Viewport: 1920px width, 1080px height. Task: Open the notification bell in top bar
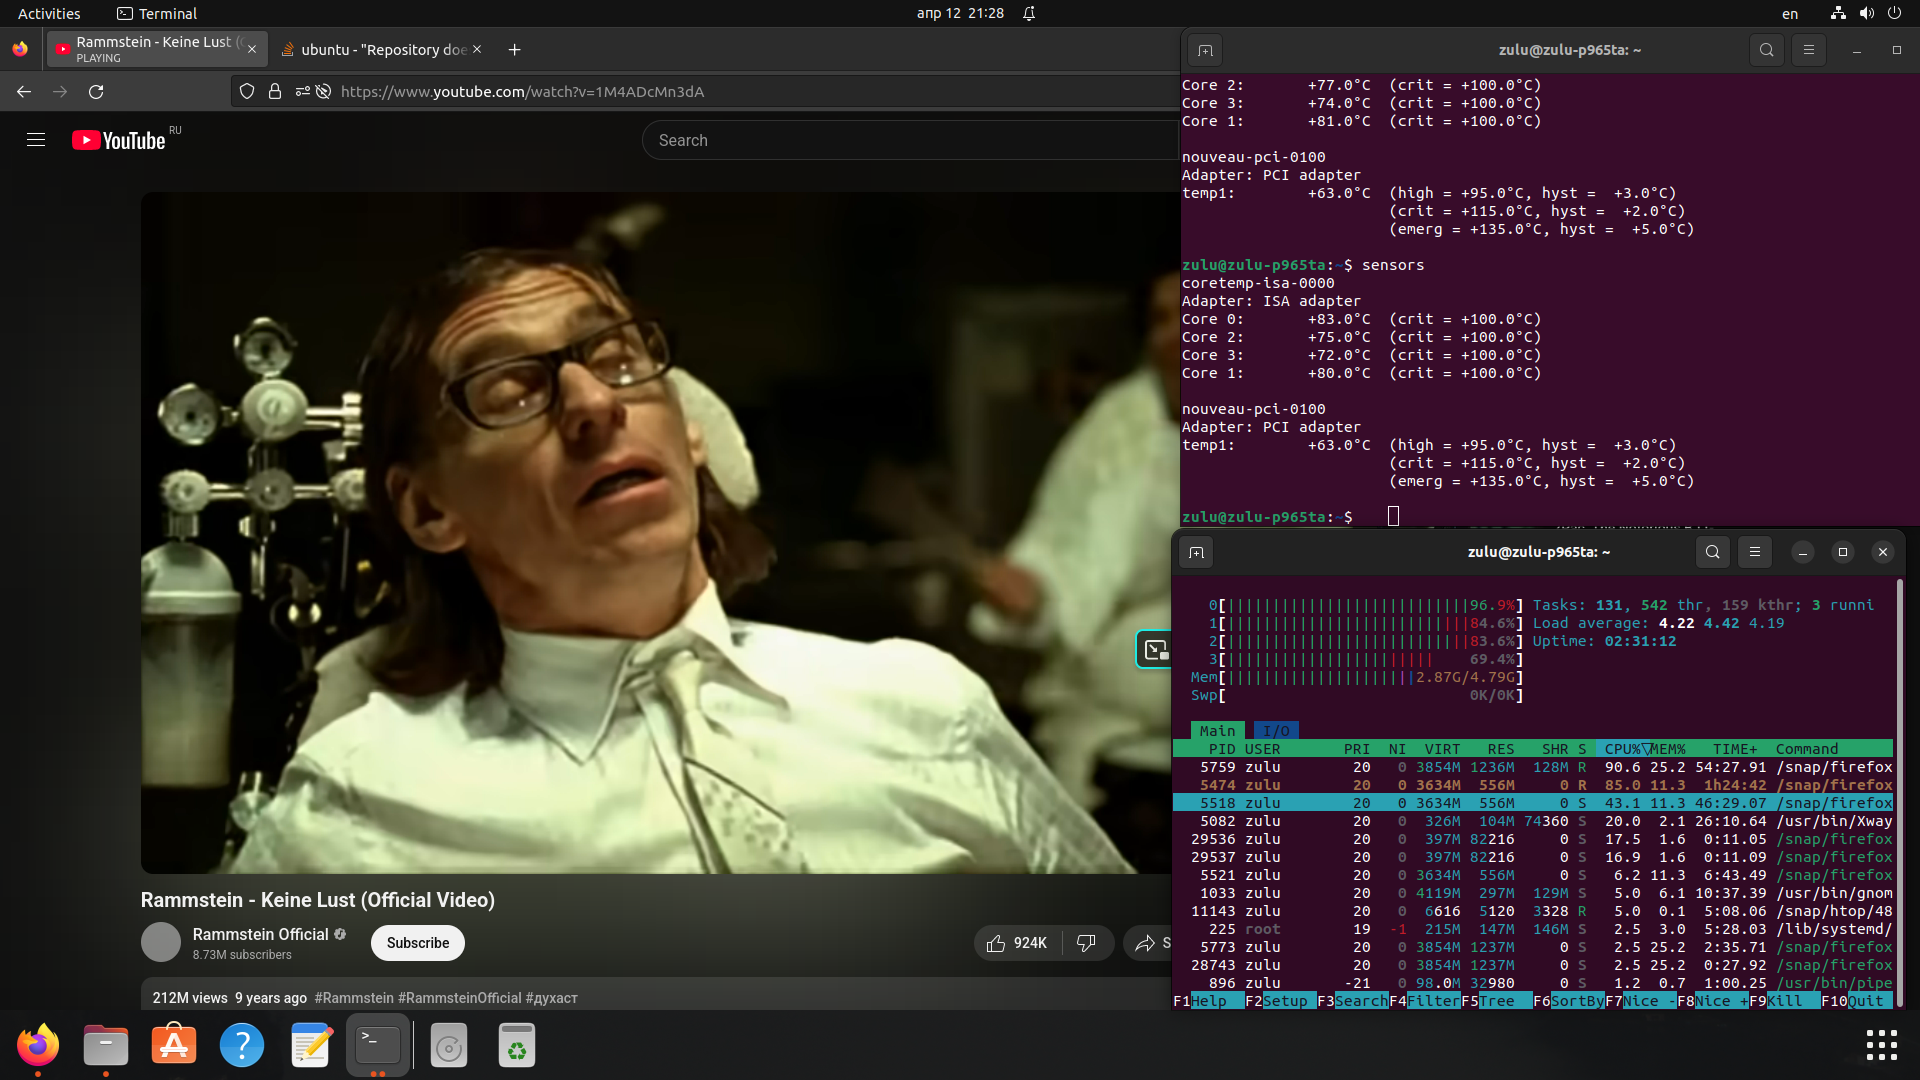click(1029, 13)
